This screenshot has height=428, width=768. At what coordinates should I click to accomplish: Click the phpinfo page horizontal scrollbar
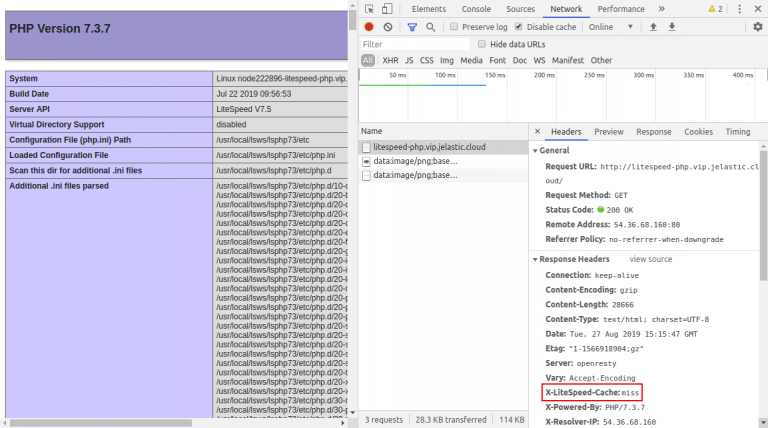(100, 423)
